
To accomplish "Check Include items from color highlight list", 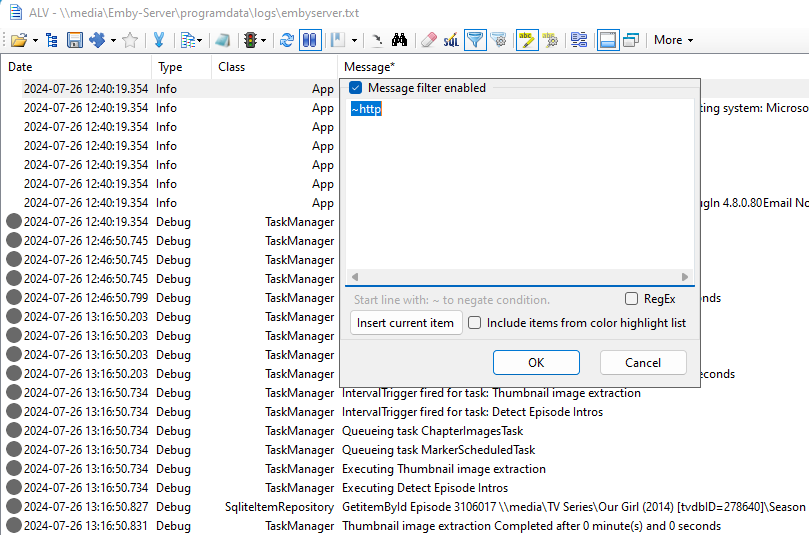I will [x=475, y=323].
